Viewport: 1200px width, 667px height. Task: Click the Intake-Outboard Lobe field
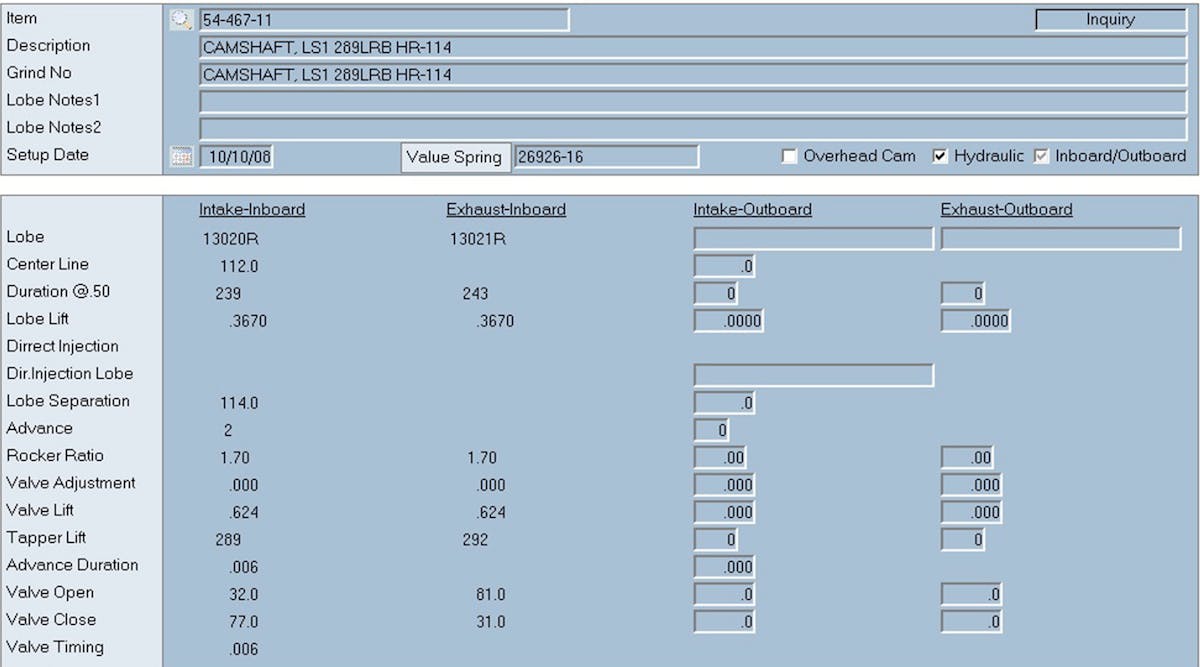(x=813, y=238)
